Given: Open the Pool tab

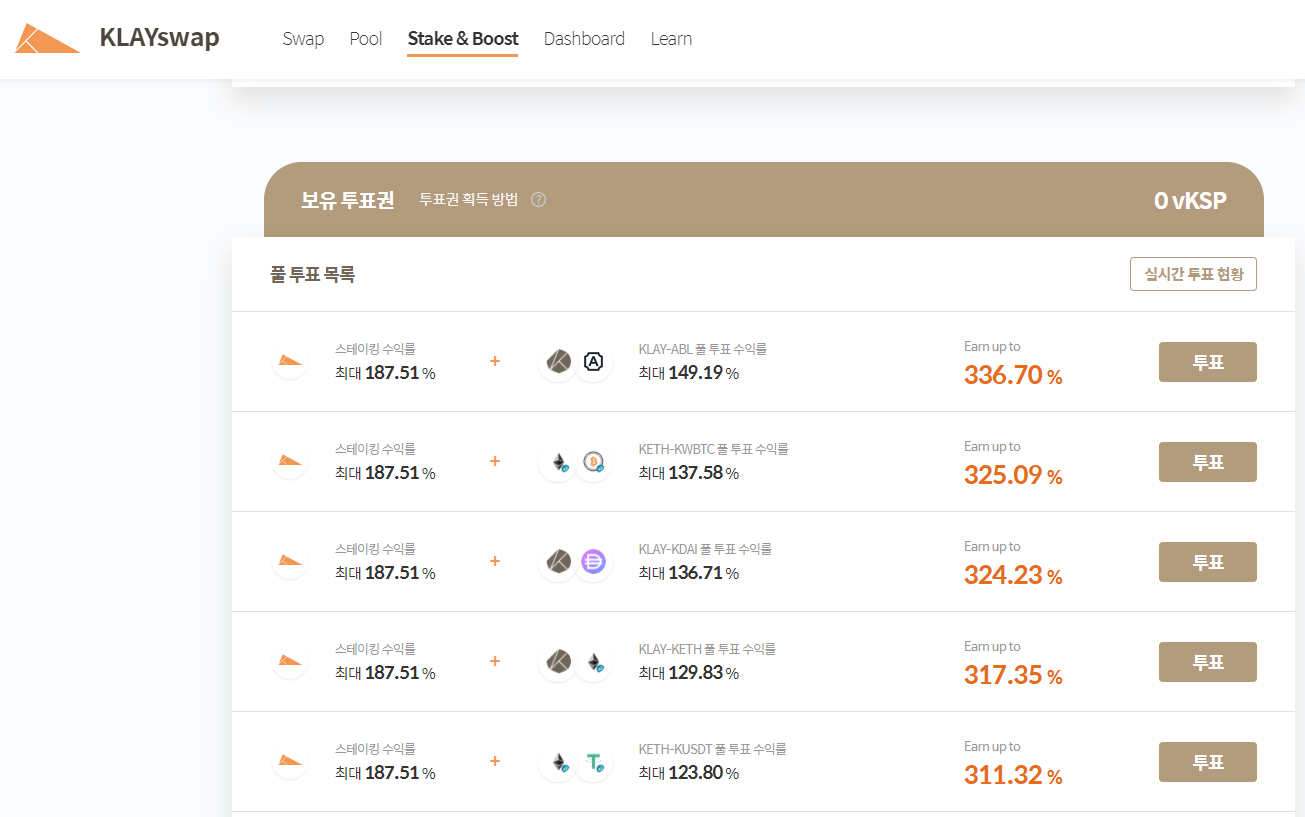Looking at the screenshot, I should coord(366,39).
